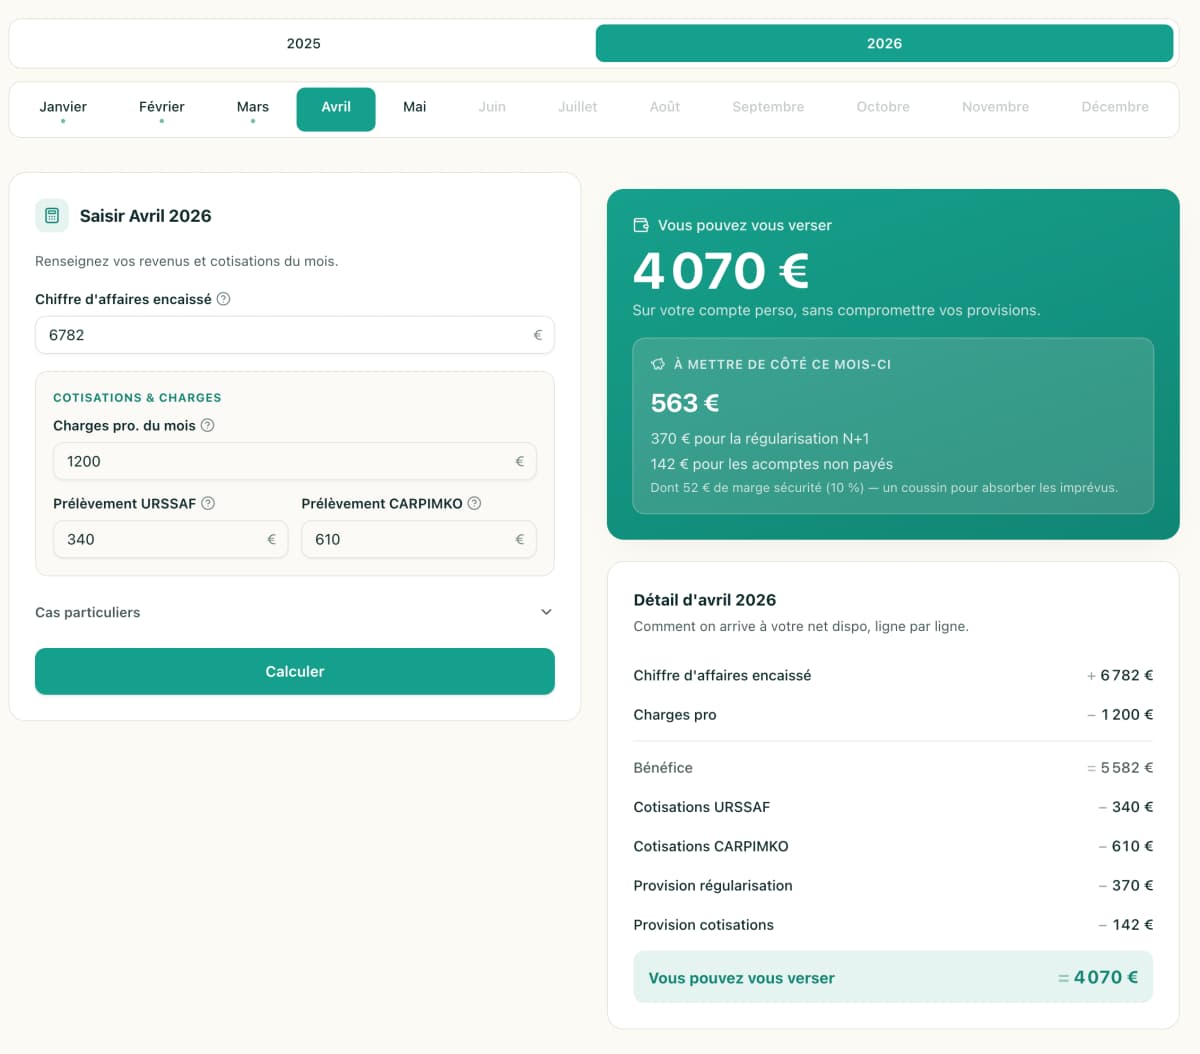Screen dimensions: 1200x1054
Task: Open the Mars month tab
Action: (253, 109)
